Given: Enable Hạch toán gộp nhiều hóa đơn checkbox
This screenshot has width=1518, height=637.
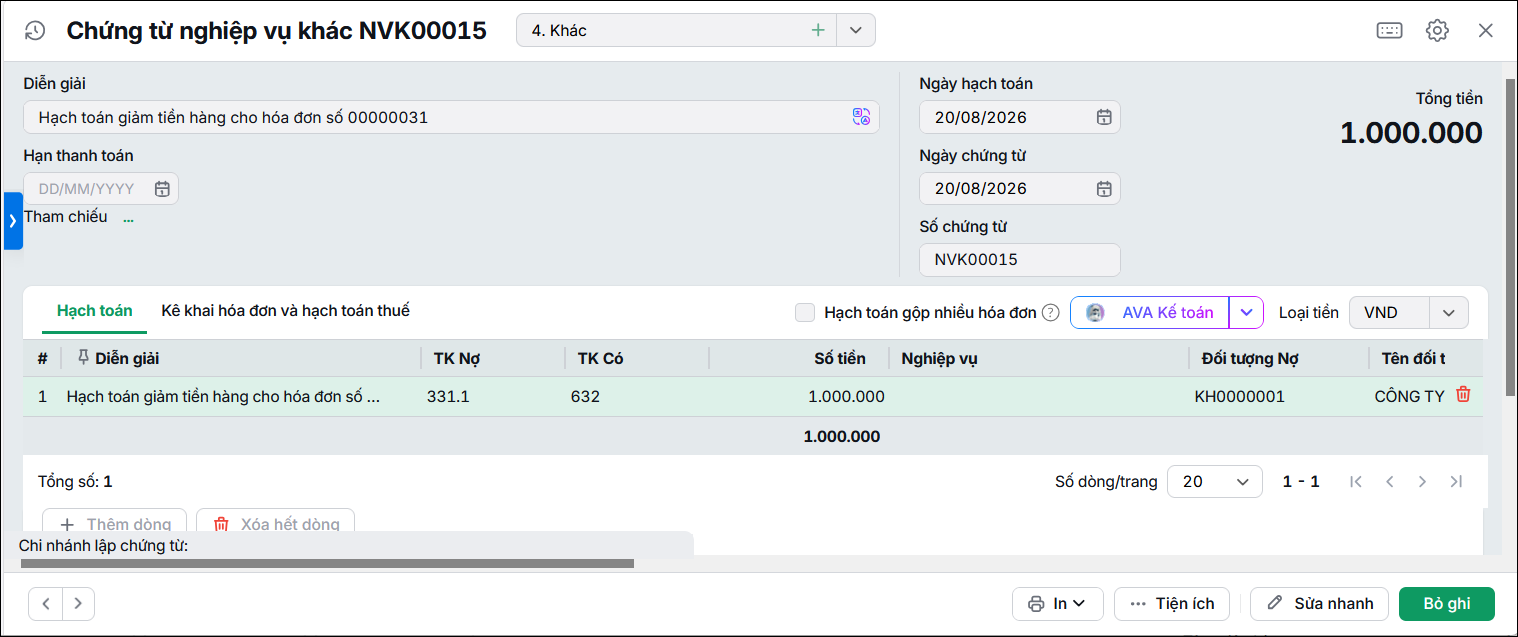Looking at the screenshot, I should click(x=805, y=313).
